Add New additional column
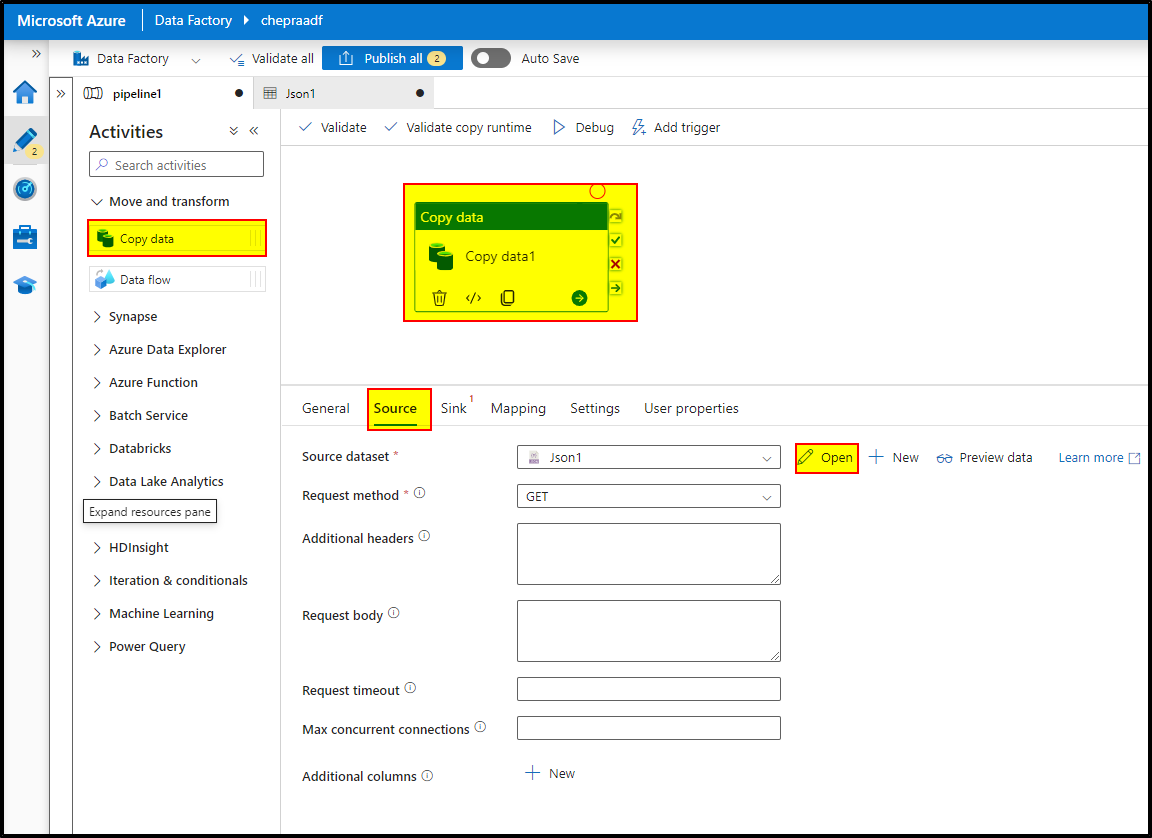Screen dimensions: 1152x838 [x=550, y=773]
